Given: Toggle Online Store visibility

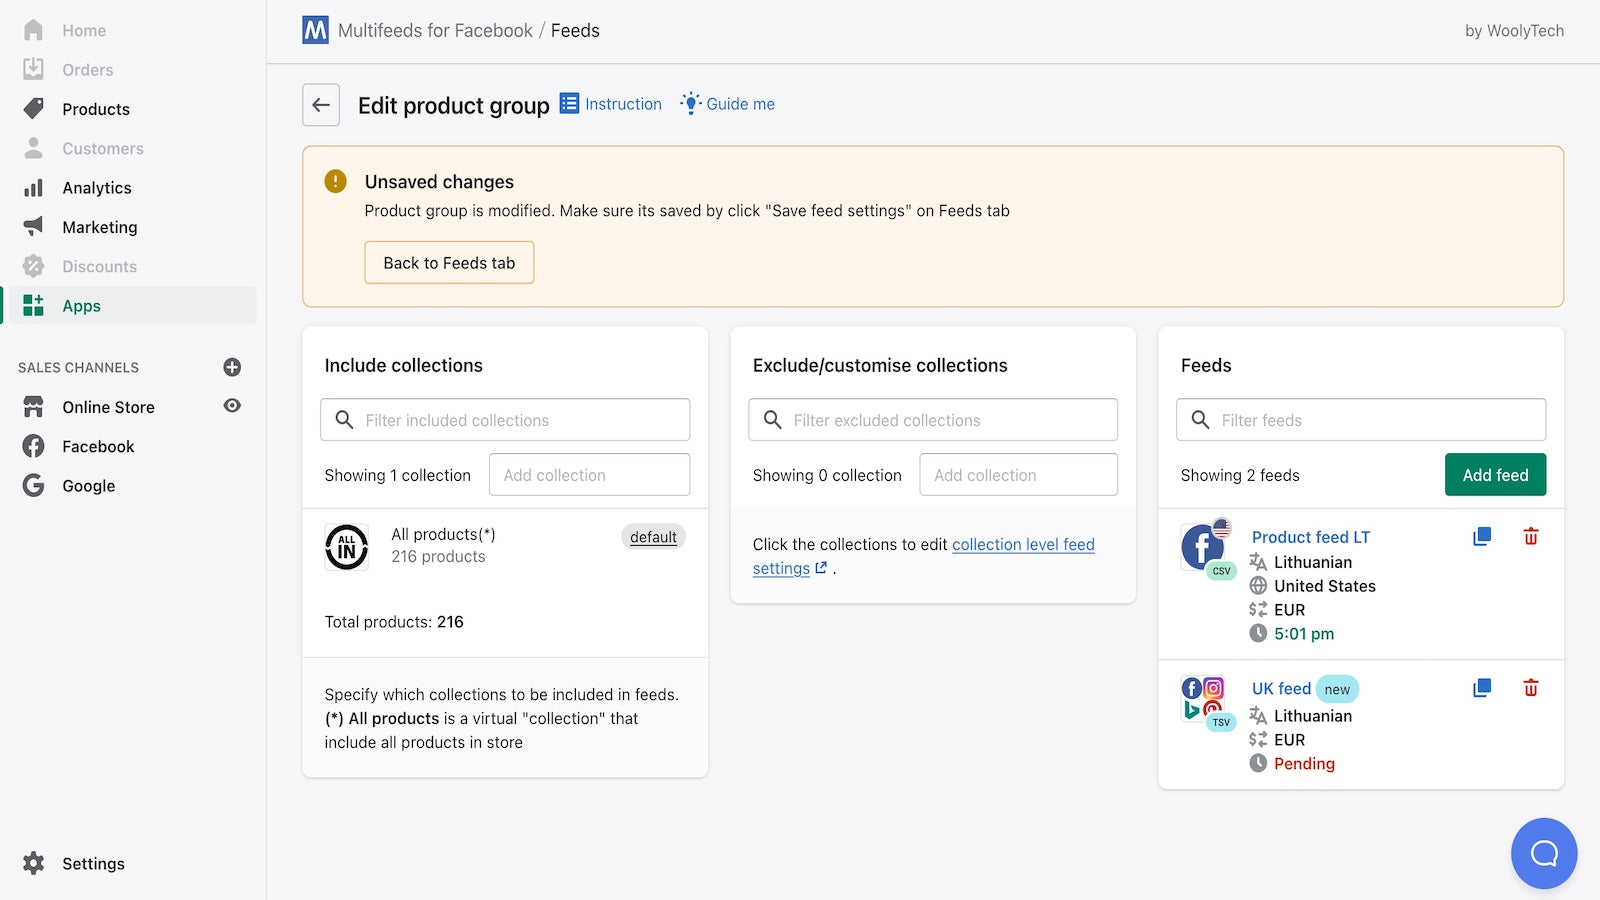Looking at the screenshot, I should coord(231,407).
